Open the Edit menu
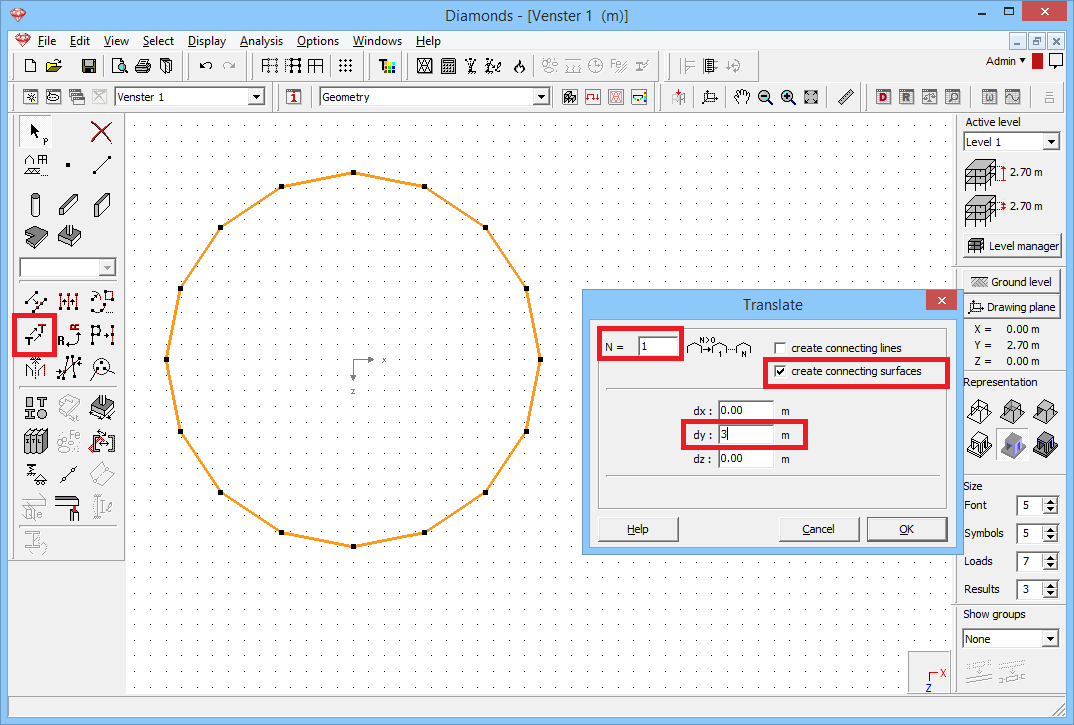The height and width of the screenshot is (725, 1074). click(79, 41)
